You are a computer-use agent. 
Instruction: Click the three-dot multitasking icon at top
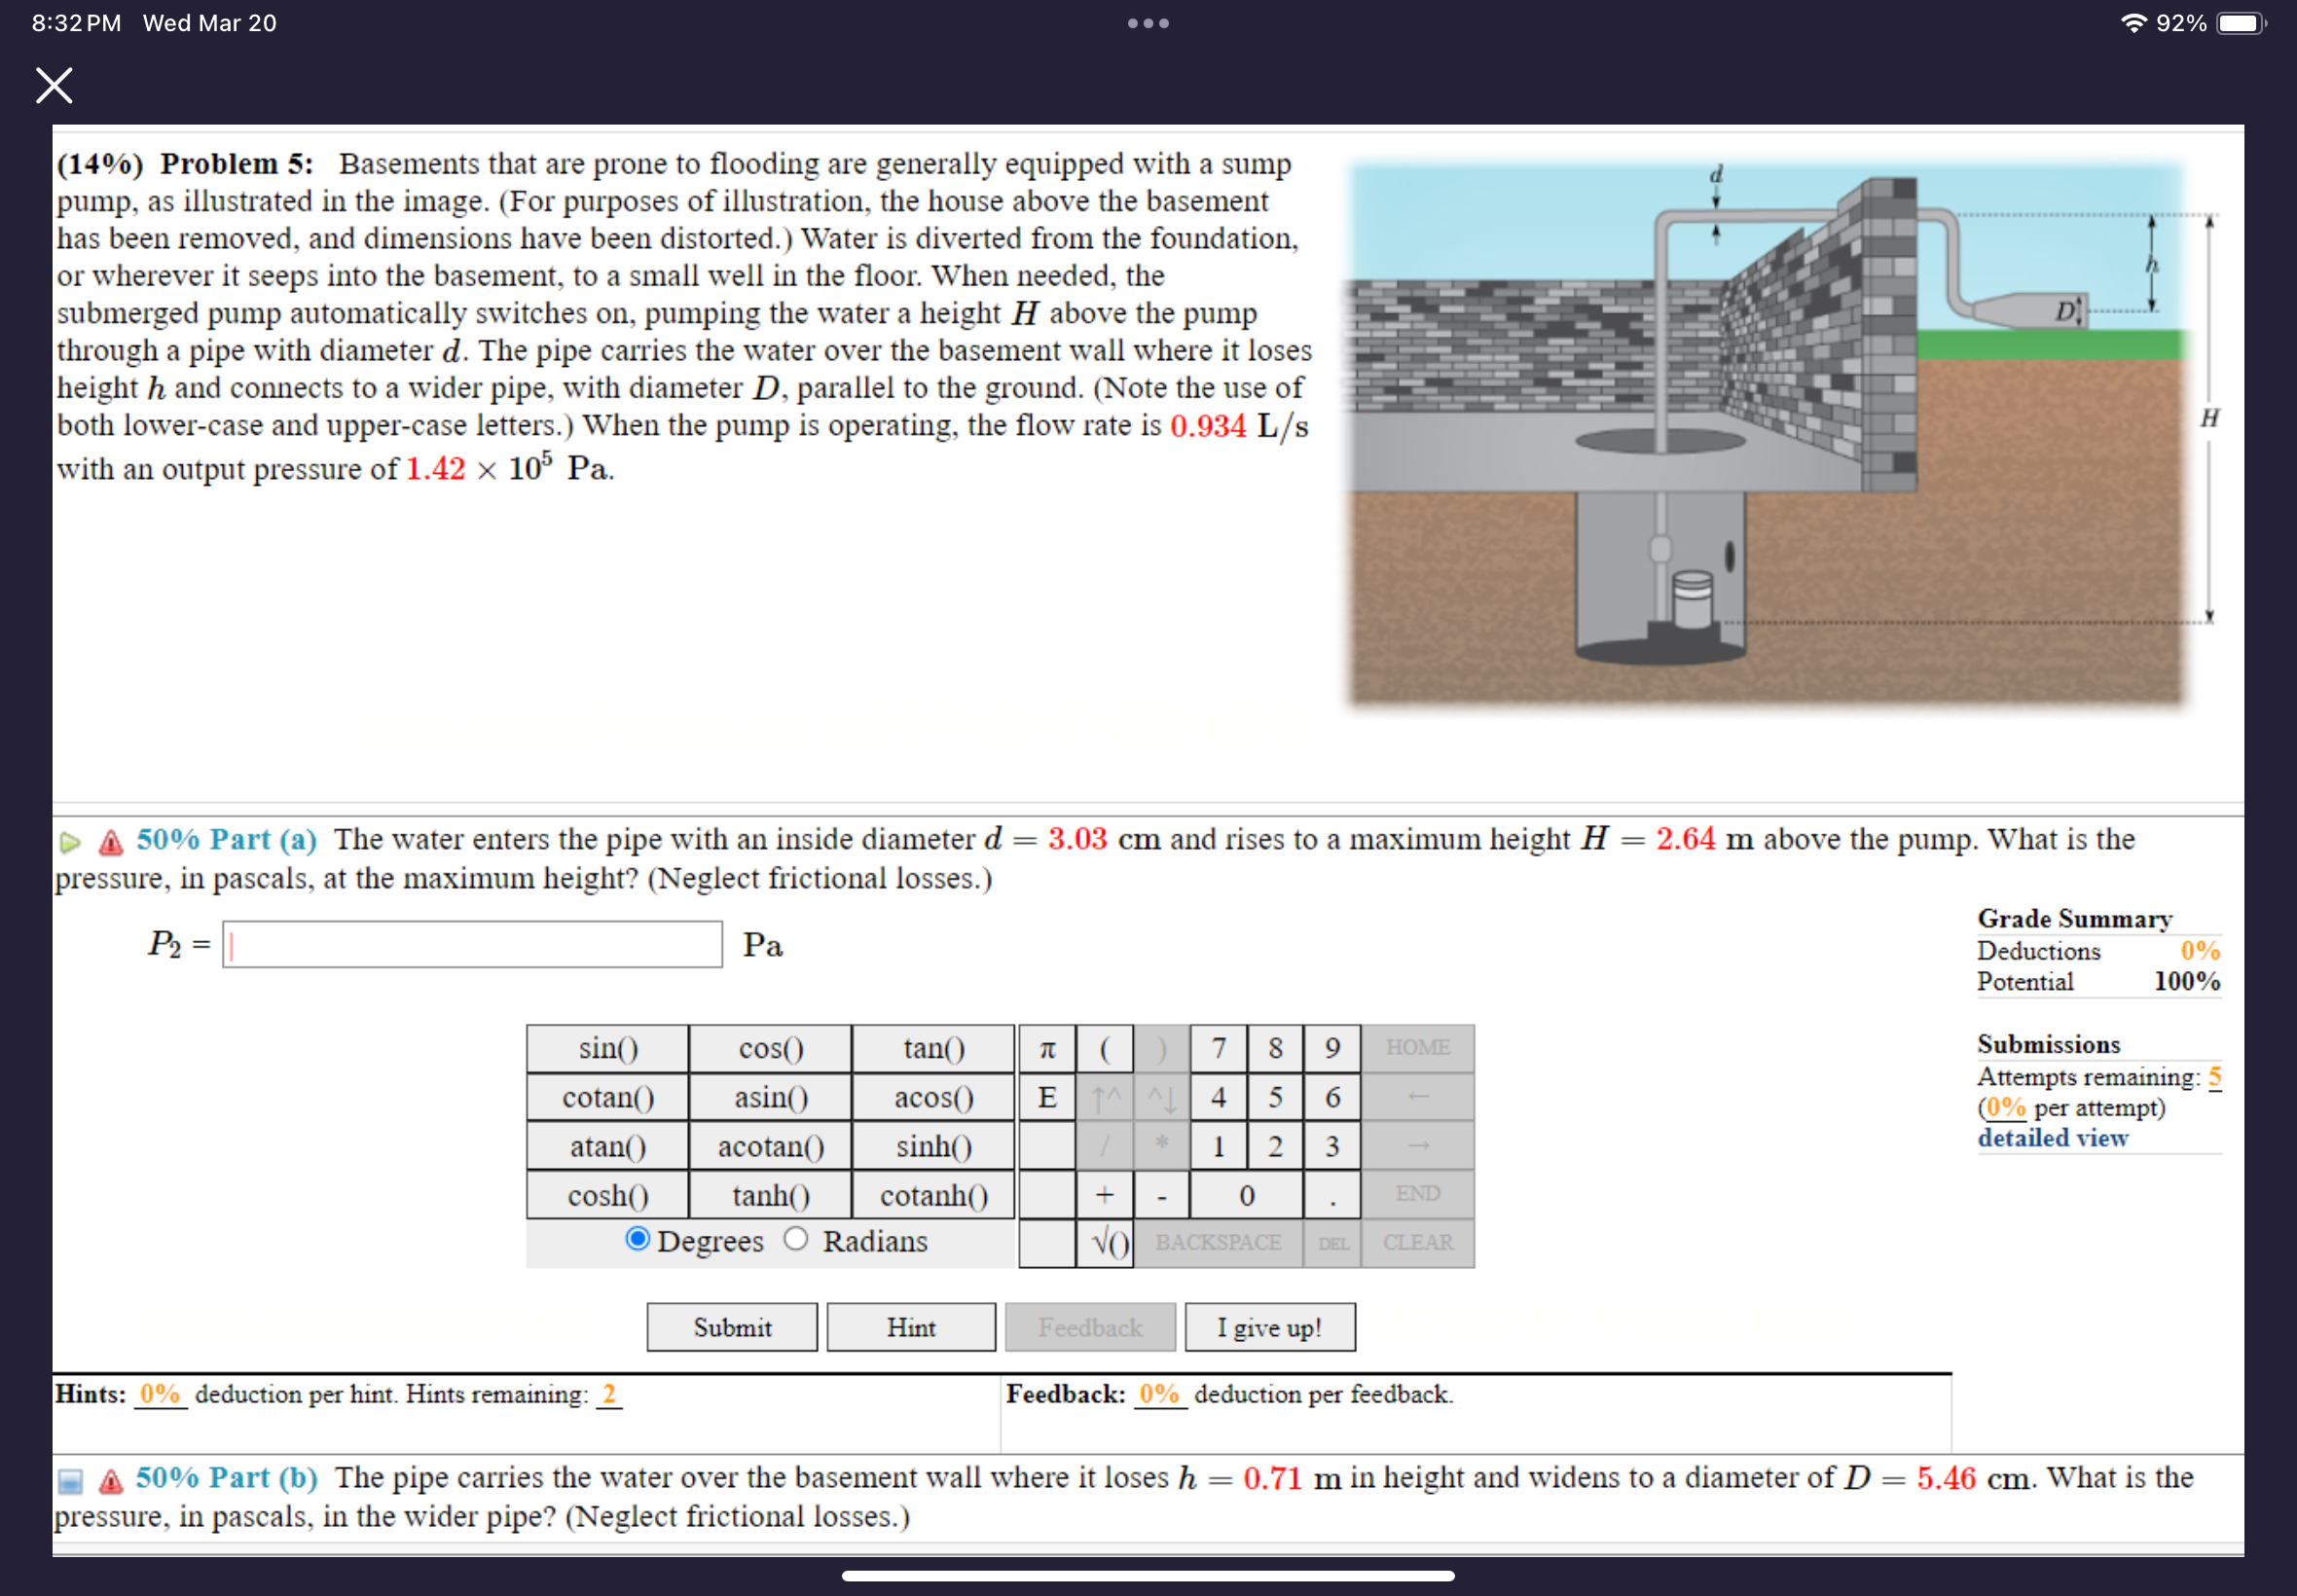click(x=1147, y=23)
